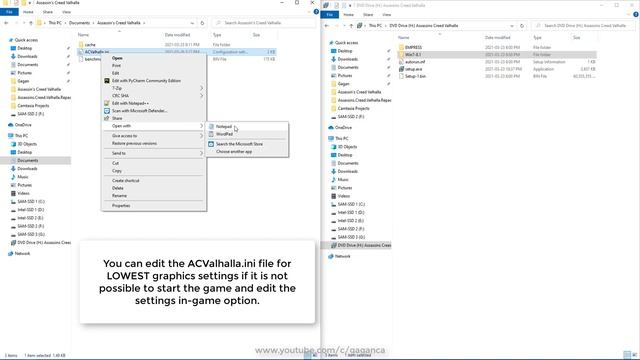The height and width of the screenshot is (360, 640).
Task: Open the Share tab in DVD Drive window
Action: click(x=368, y=15)
